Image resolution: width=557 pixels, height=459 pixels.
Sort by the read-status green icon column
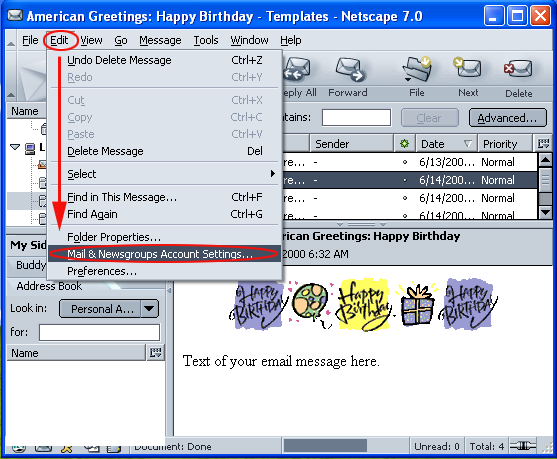[x=404, y=144]
